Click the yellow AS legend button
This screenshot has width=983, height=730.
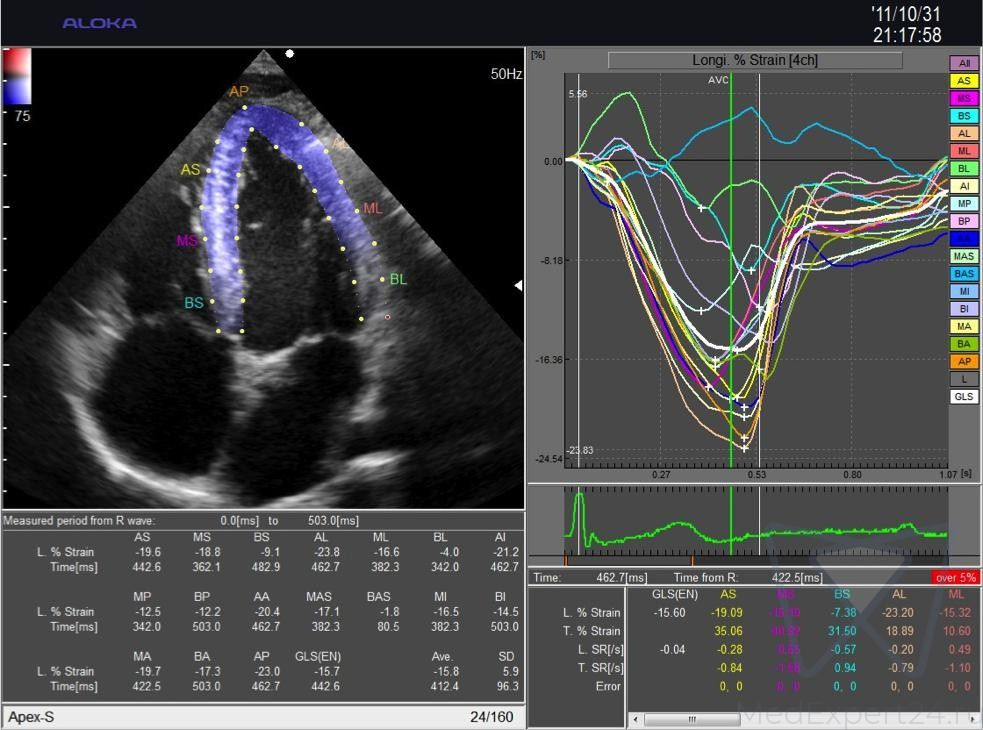[963, 81]
